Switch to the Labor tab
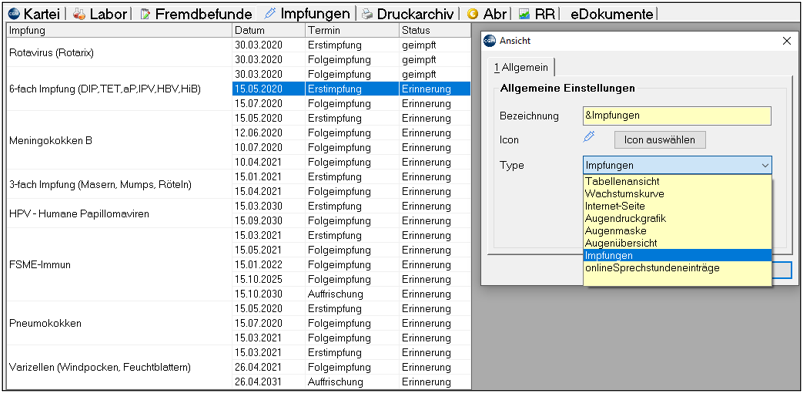Screen dimensions: 803x393 coord(99,13)
